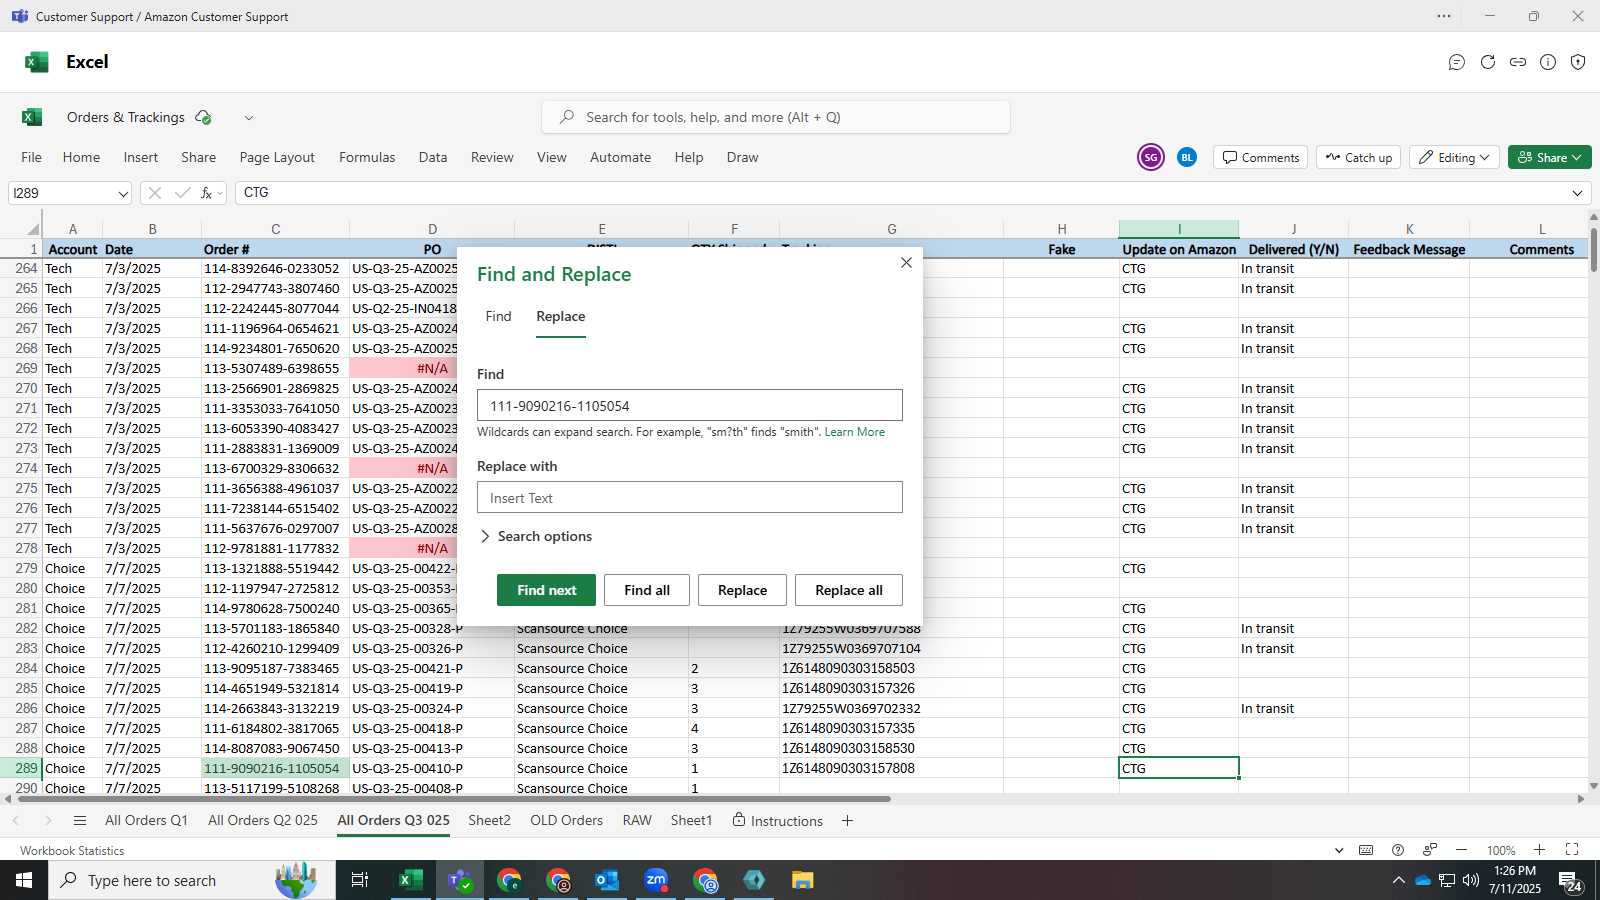Screen dimensions: 1600x900
Task: Switch to All Orders Q2 025 sheet
Action: (x=263, y=820)
